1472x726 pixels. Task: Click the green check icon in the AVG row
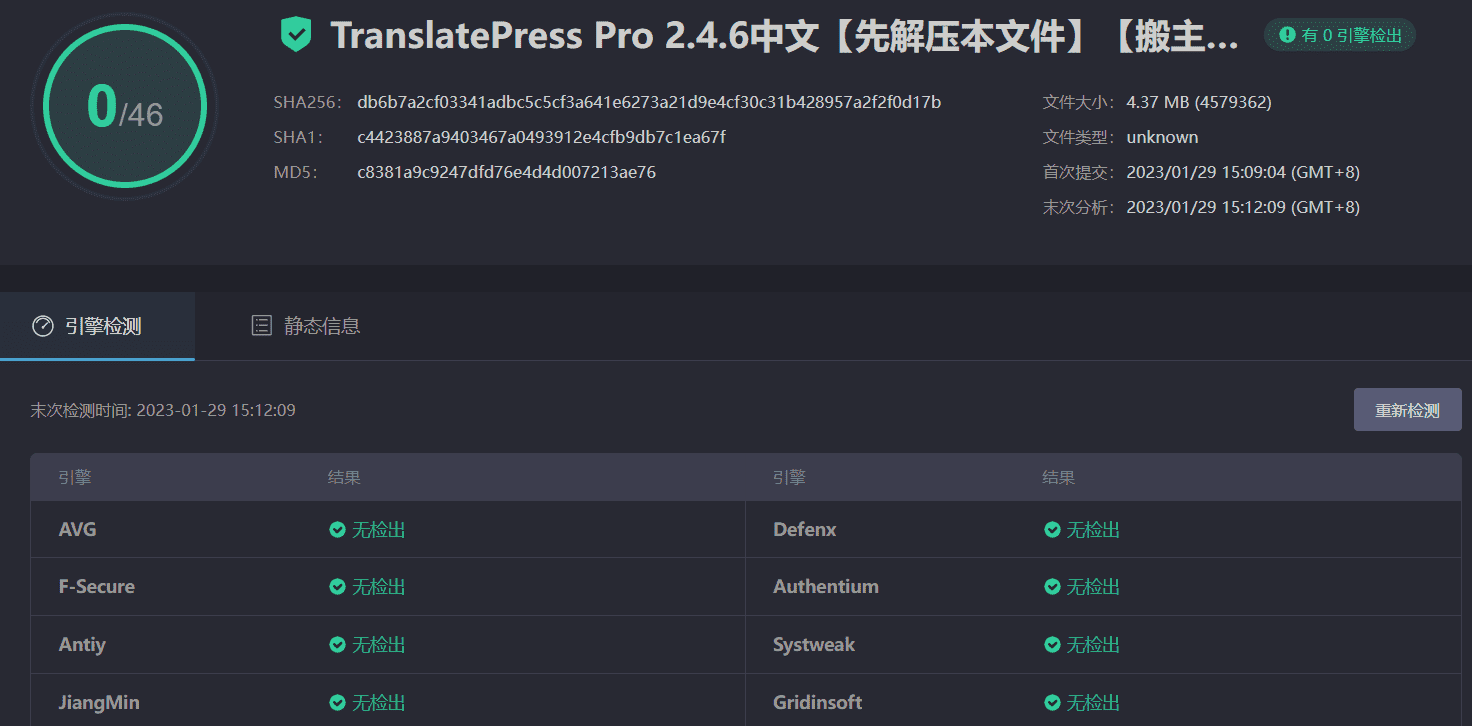point(338,530)
